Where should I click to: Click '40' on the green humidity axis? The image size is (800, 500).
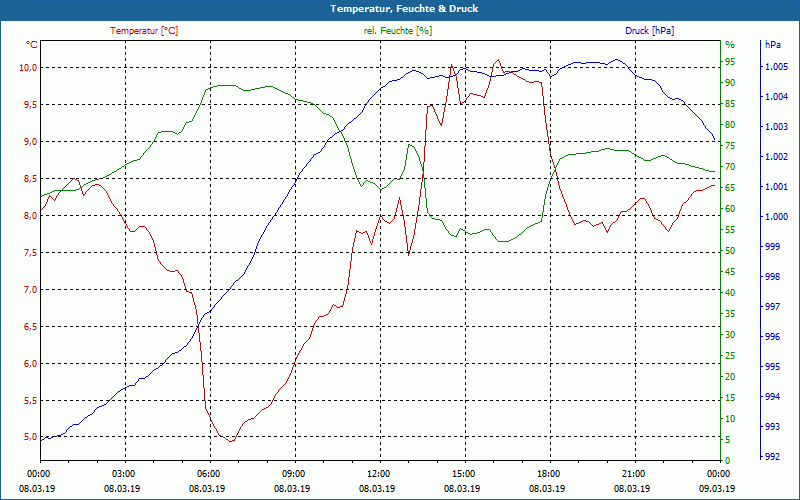[730, 293]
